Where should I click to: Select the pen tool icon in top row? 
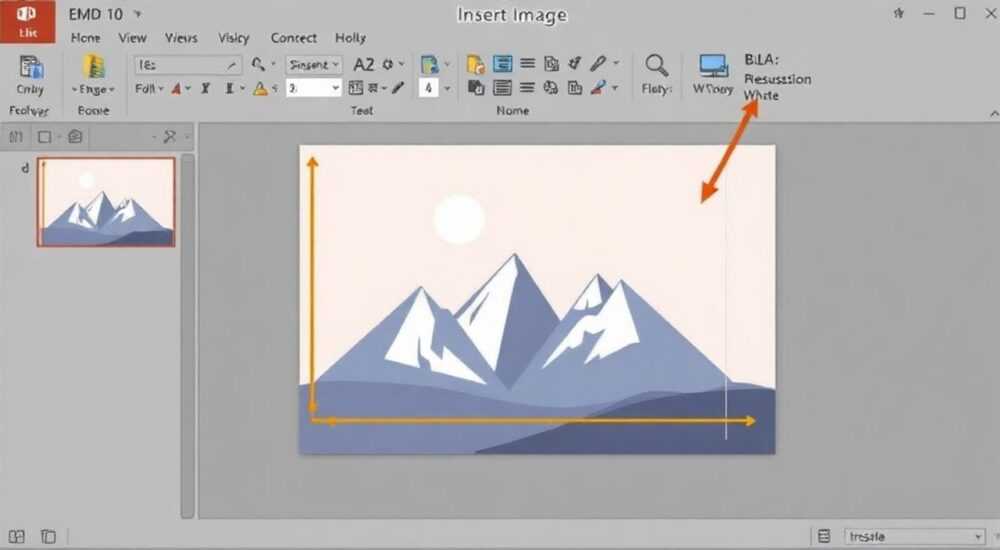[598, 63]
